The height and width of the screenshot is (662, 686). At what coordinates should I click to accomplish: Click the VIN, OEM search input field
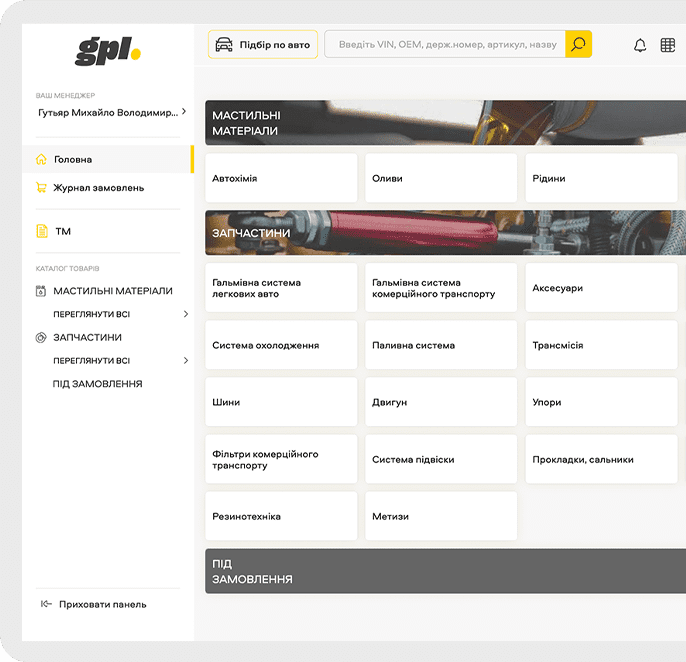point(445,44)
